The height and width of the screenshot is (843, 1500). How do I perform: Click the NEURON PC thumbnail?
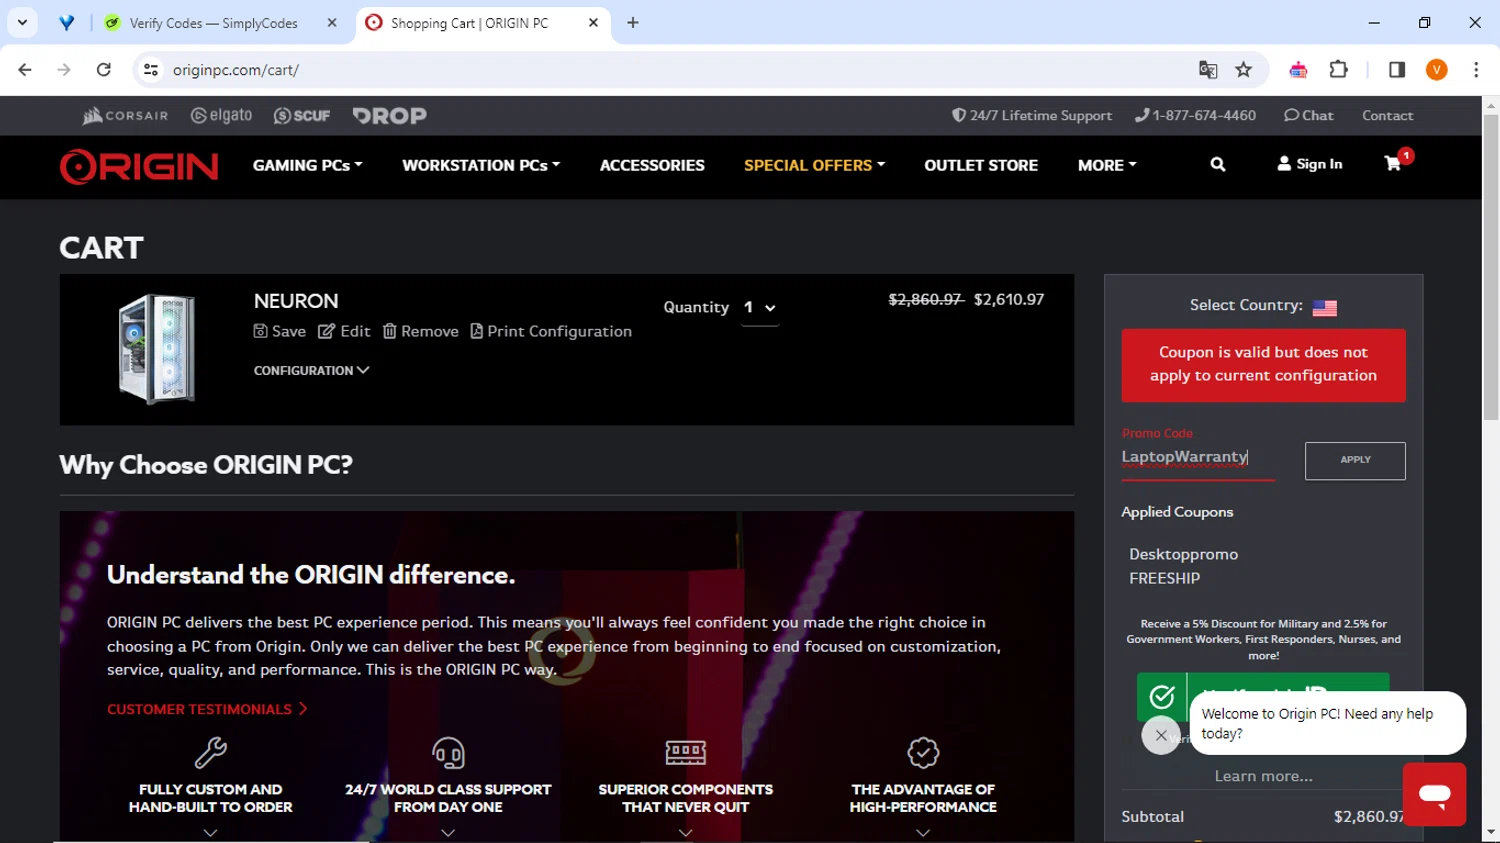coord(157,349)
